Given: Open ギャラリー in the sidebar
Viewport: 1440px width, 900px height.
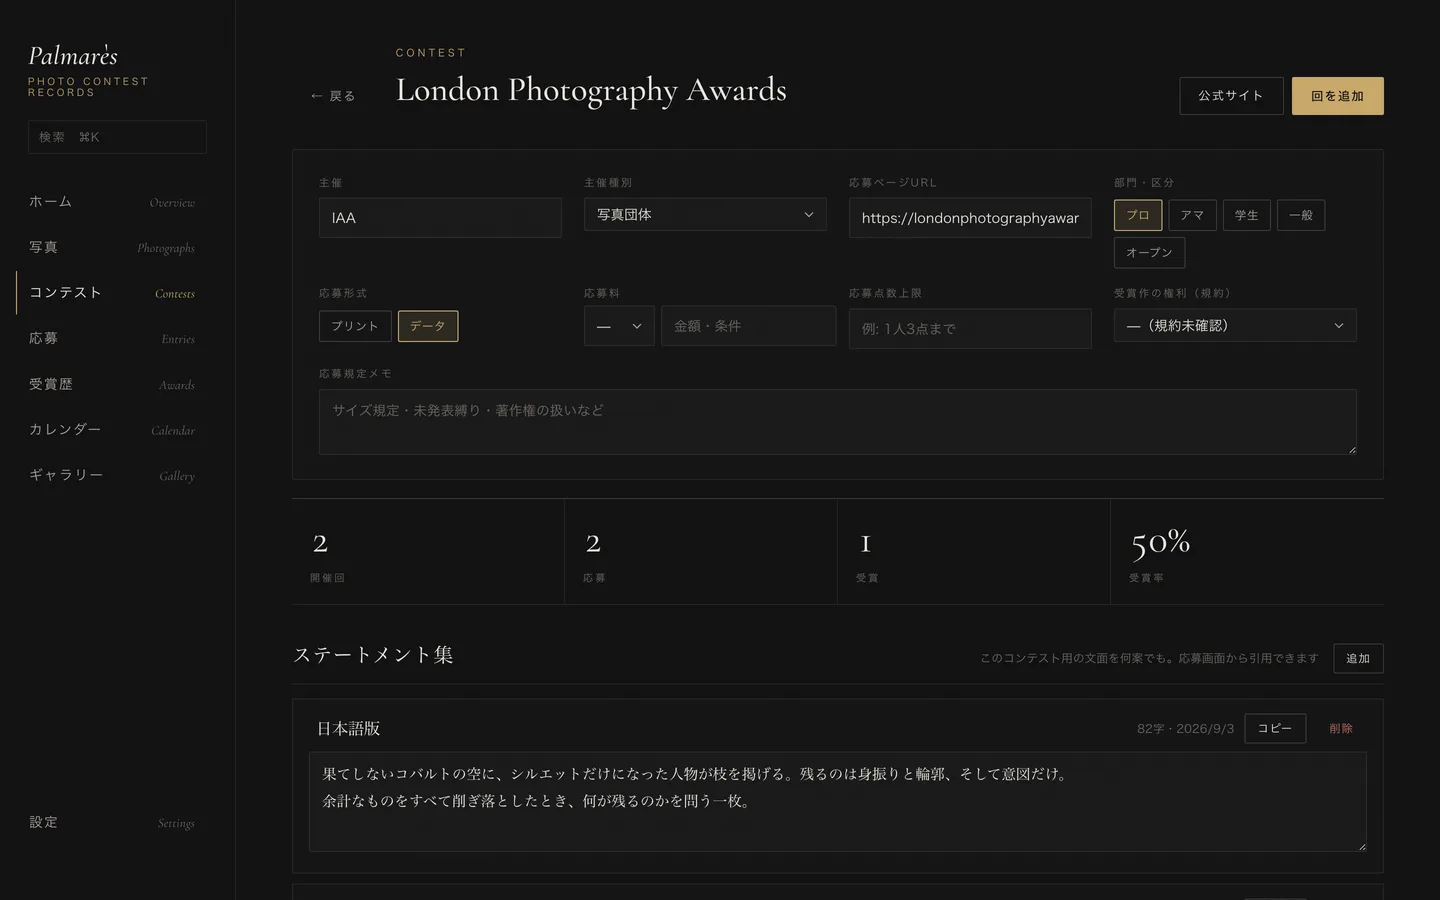Looking at the screenshot, I should [112, 475].
